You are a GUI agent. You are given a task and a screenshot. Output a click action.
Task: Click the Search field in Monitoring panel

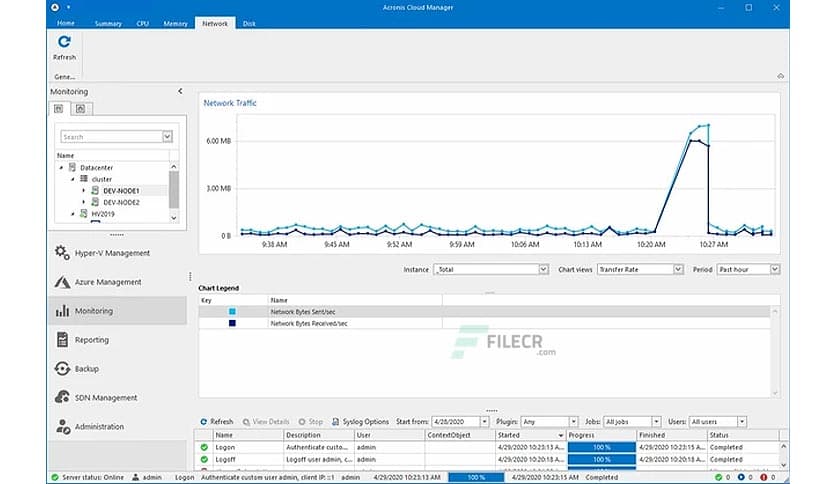click(111, 137)
